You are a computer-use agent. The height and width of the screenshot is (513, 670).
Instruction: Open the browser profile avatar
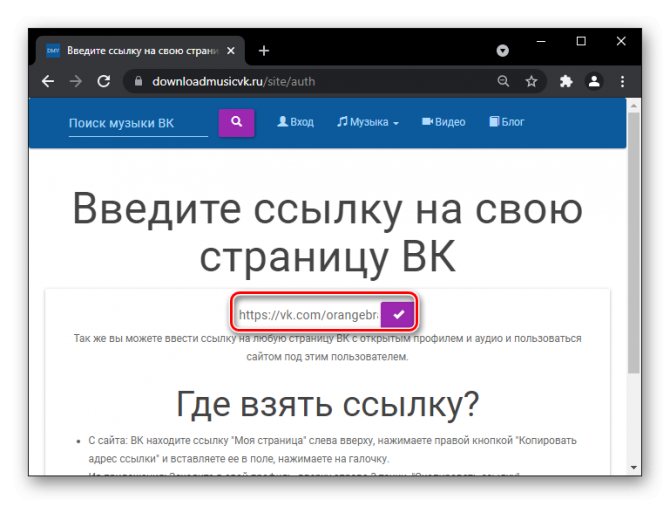(594, 81)
